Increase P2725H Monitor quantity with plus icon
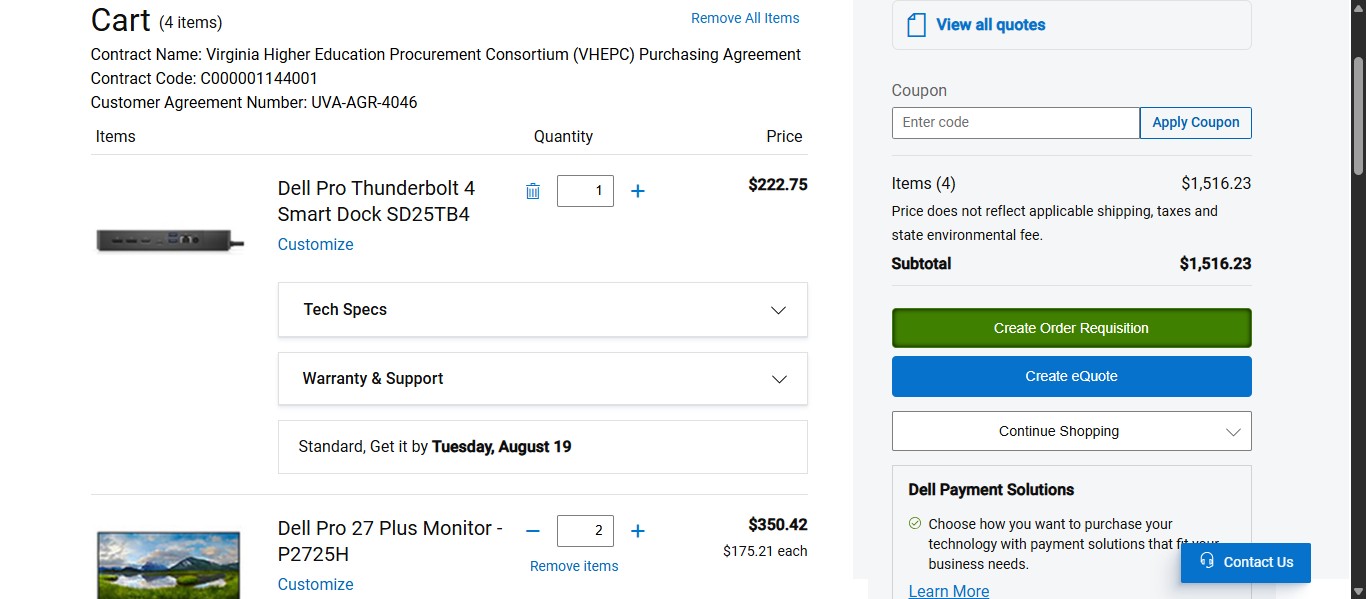The width and height of the screenshot is (1366, 599). (x=637, y=531)
